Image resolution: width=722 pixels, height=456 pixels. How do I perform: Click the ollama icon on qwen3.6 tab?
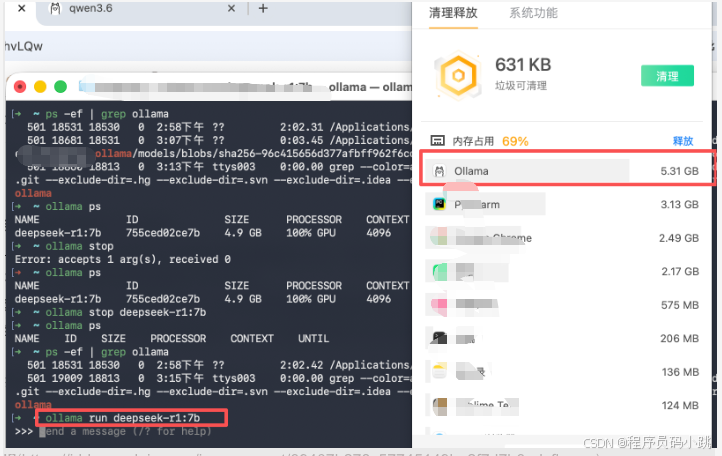point(55,8)
